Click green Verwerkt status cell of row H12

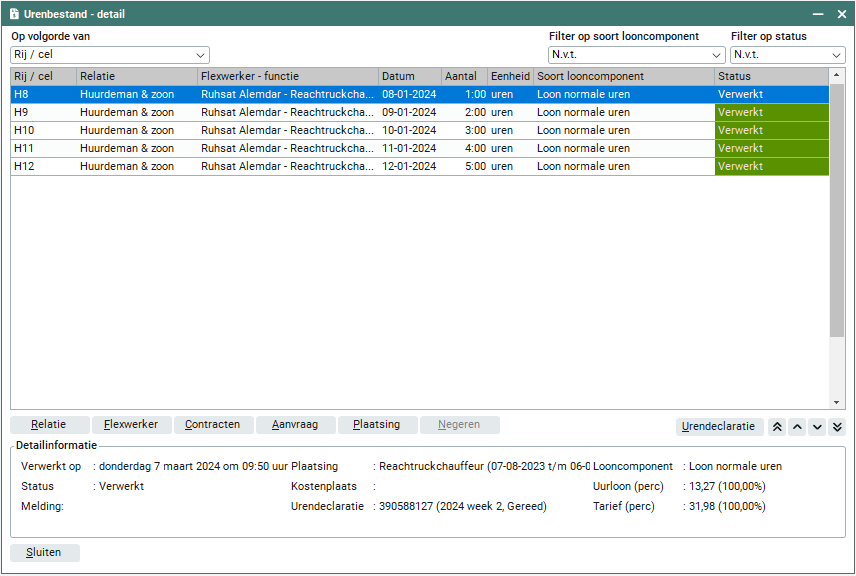pos(771,166)
